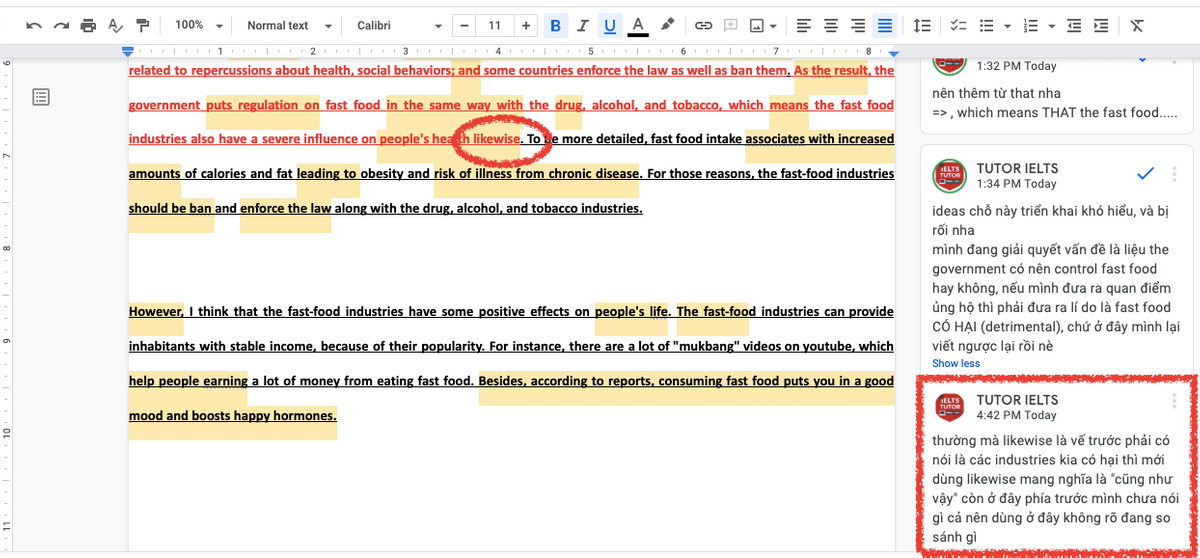This screenshot has height=558, width=1200.
Task: Toggle underline formatting
Action: tap(610, 25)
